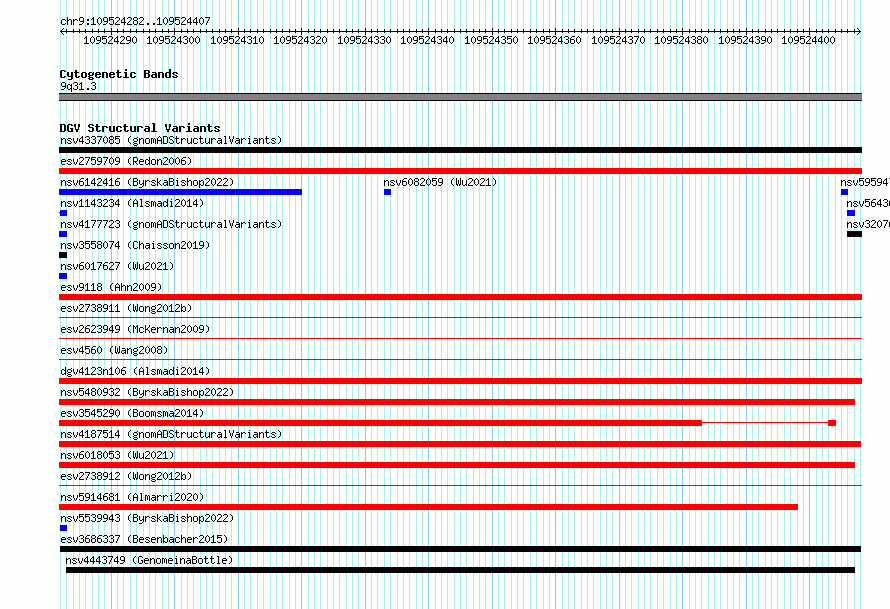Click small blue nsv1143234 glyph
The height and width of the screenshot is (609, 890).
coord(63,213)
